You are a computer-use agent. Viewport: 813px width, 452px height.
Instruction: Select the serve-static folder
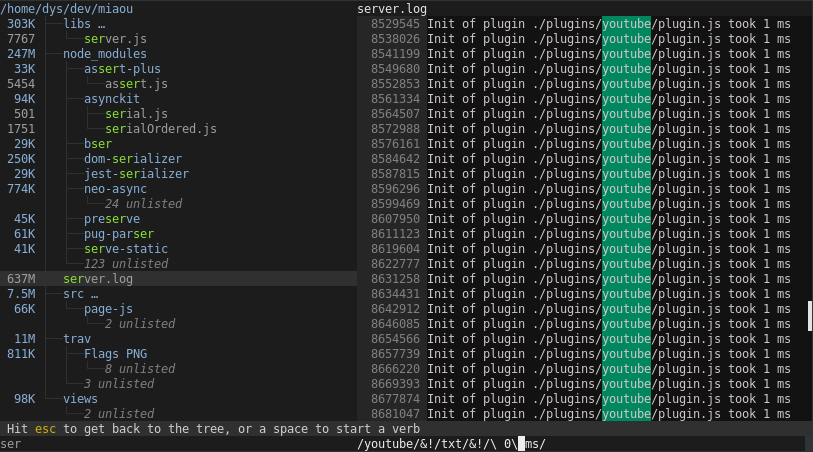point(126,249)
